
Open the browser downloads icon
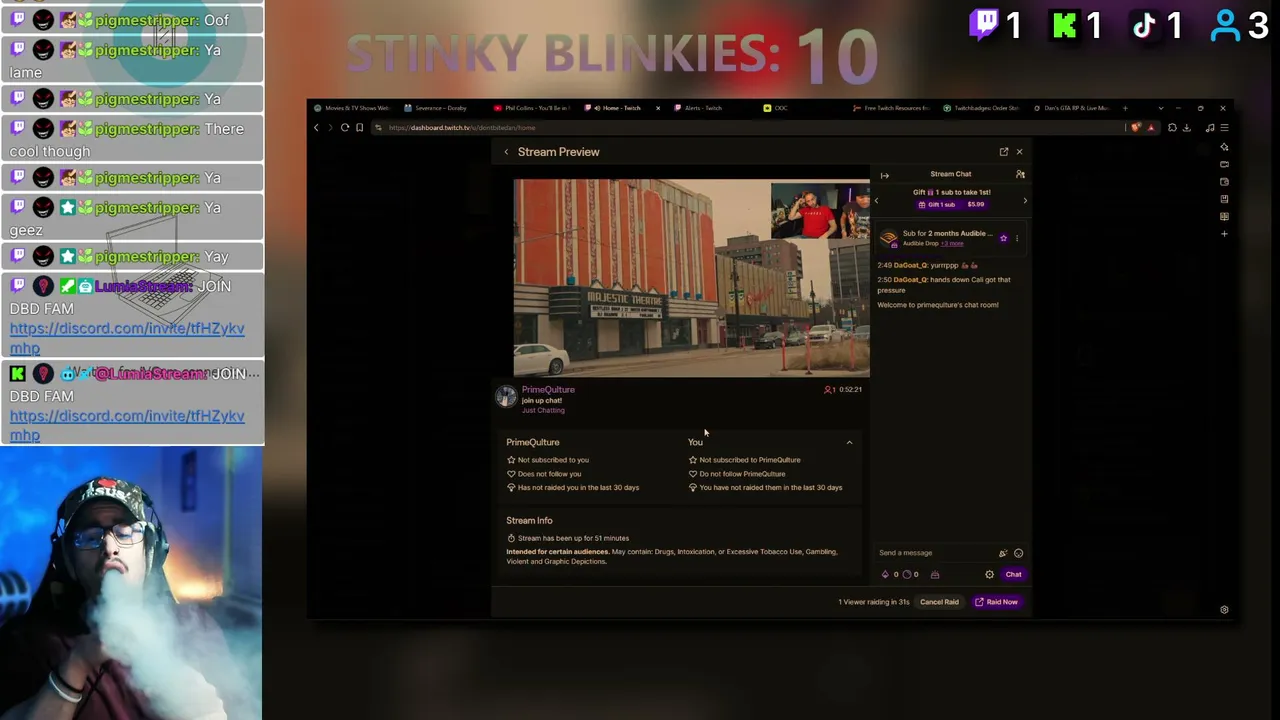tap(1187, 128)
